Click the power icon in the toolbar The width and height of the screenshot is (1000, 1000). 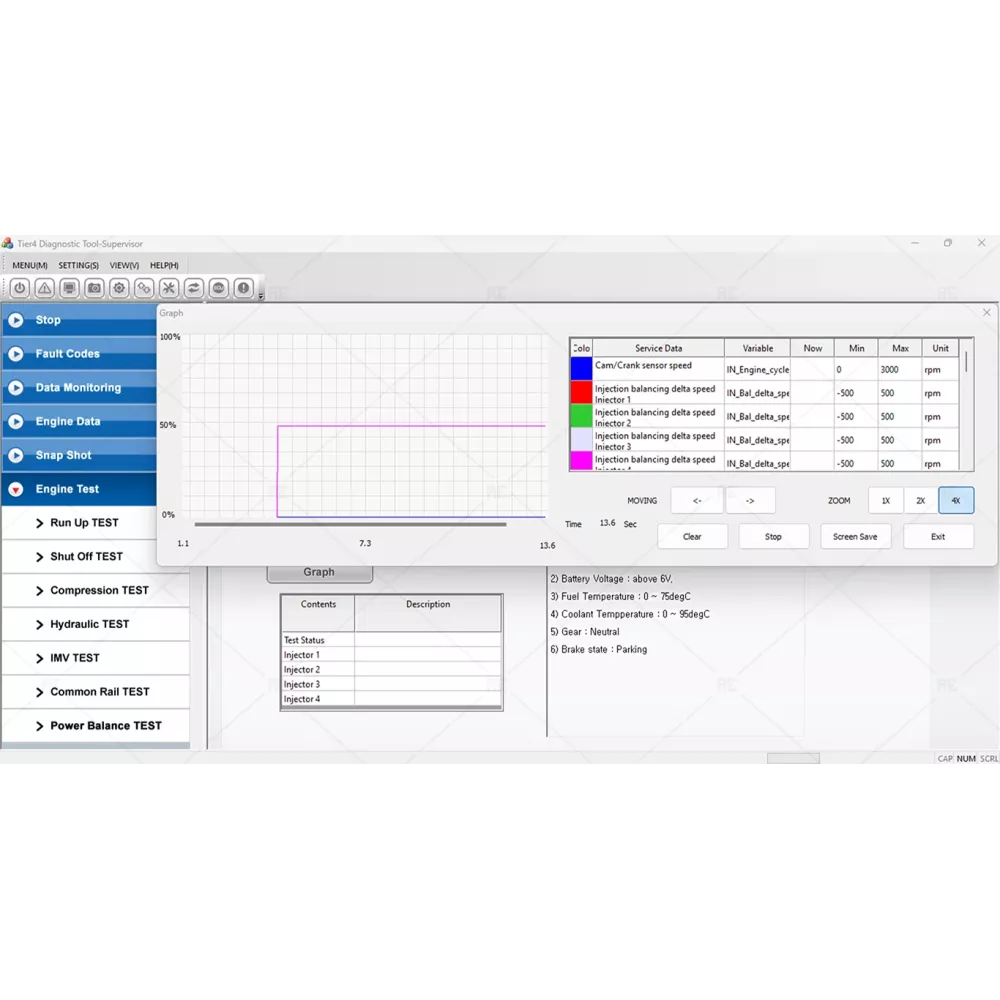click(x=20, y=288)
